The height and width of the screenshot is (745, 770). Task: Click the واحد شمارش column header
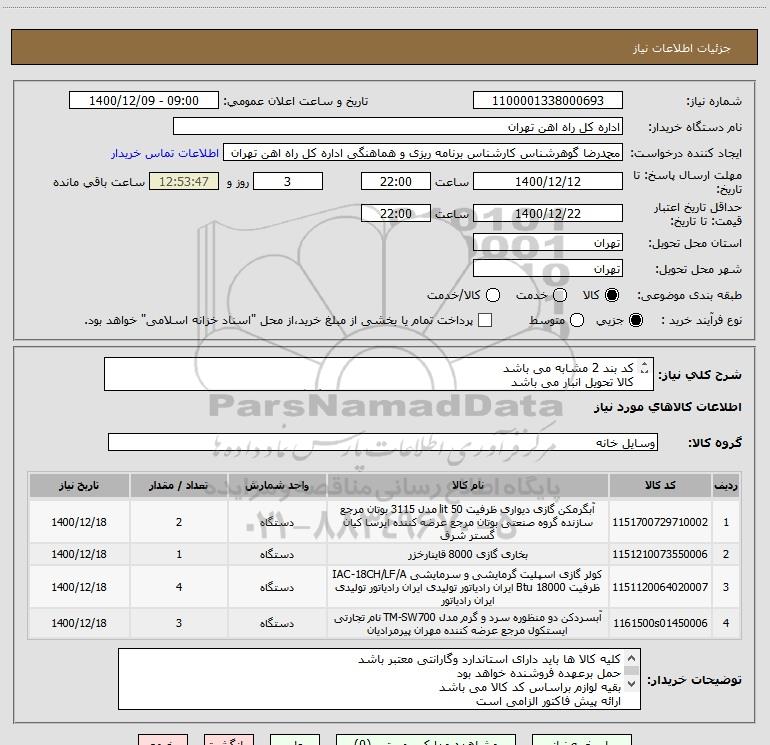277,485
